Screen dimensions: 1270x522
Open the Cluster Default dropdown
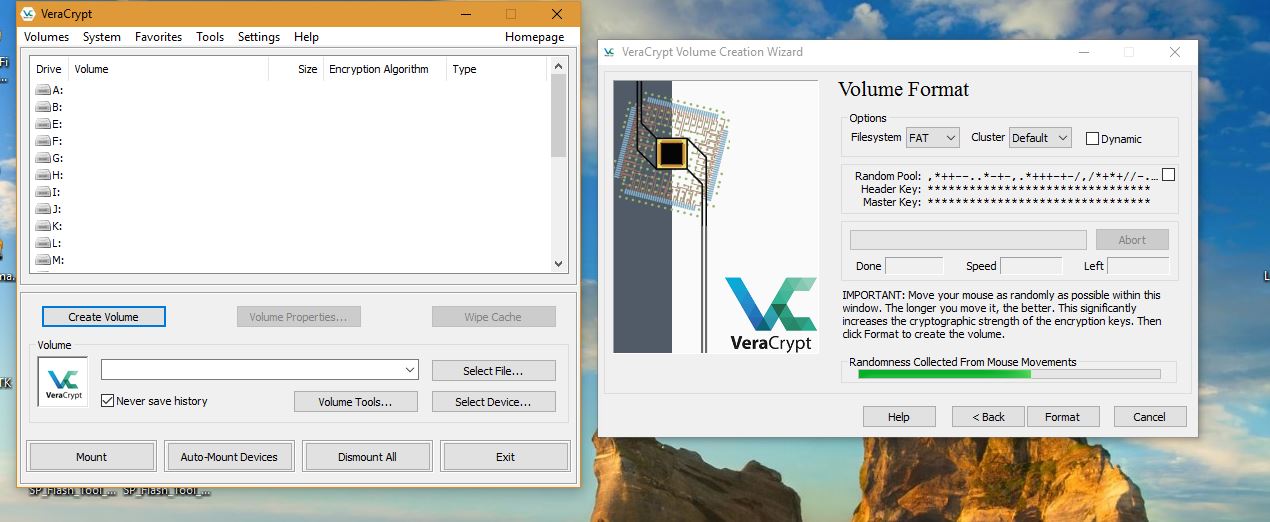1040,138
